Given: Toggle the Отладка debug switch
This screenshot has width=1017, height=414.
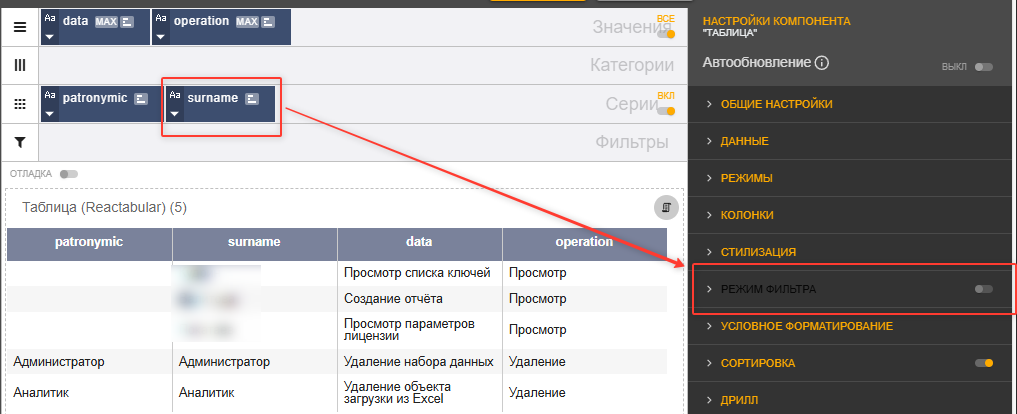Looking at the screenshot, I should [x=68, y=174].
